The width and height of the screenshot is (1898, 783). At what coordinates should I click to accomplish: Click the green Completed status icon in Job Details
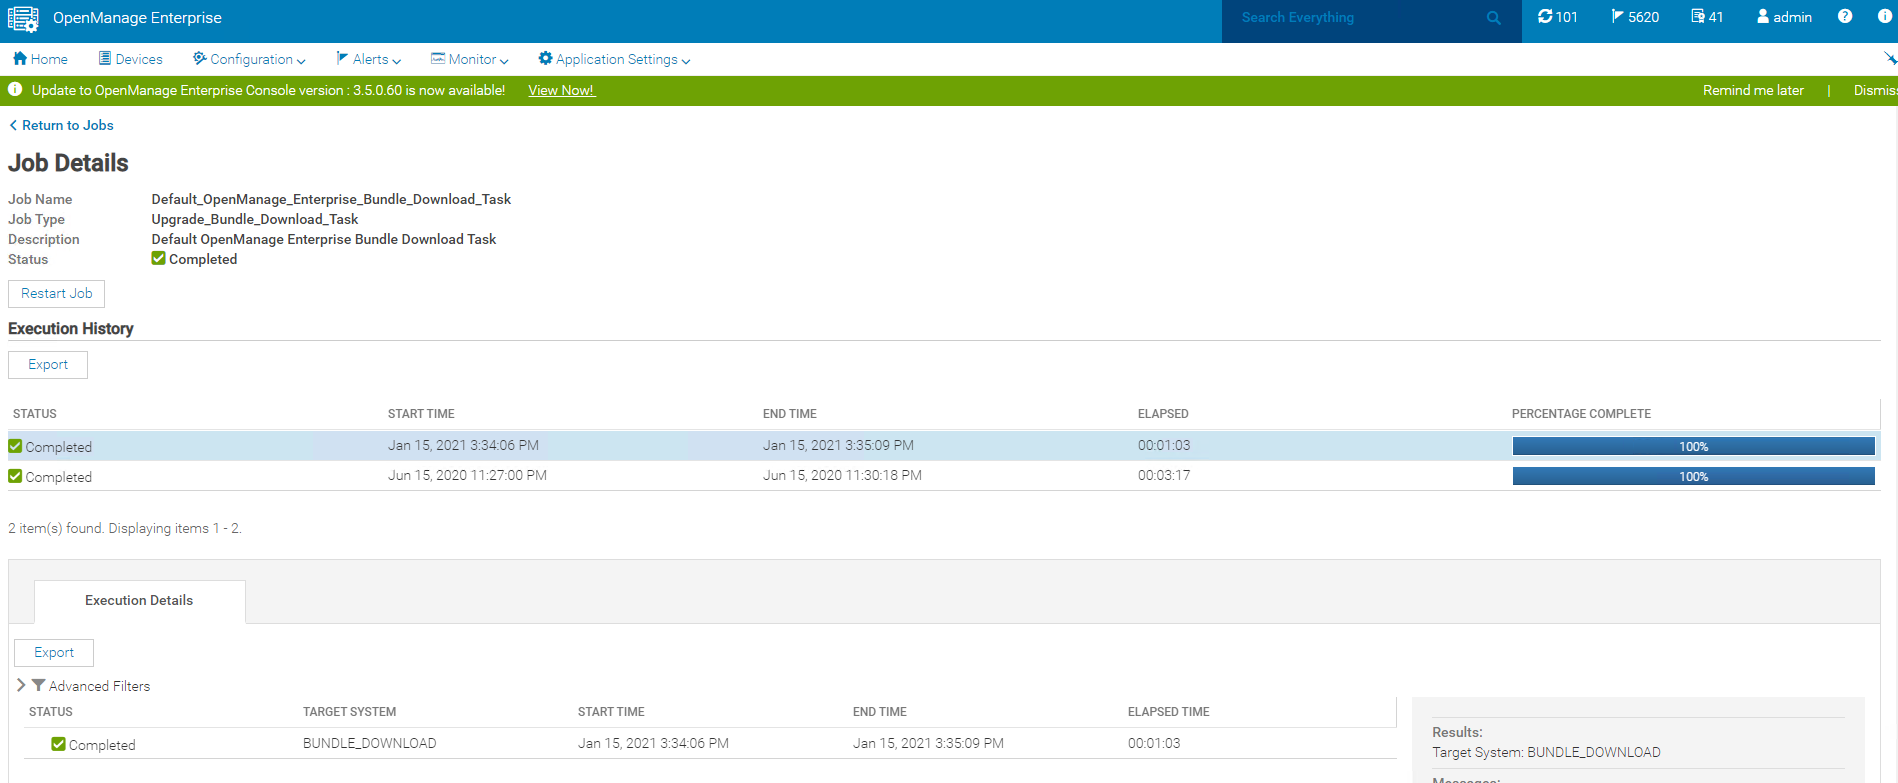(x=158, y=258)
